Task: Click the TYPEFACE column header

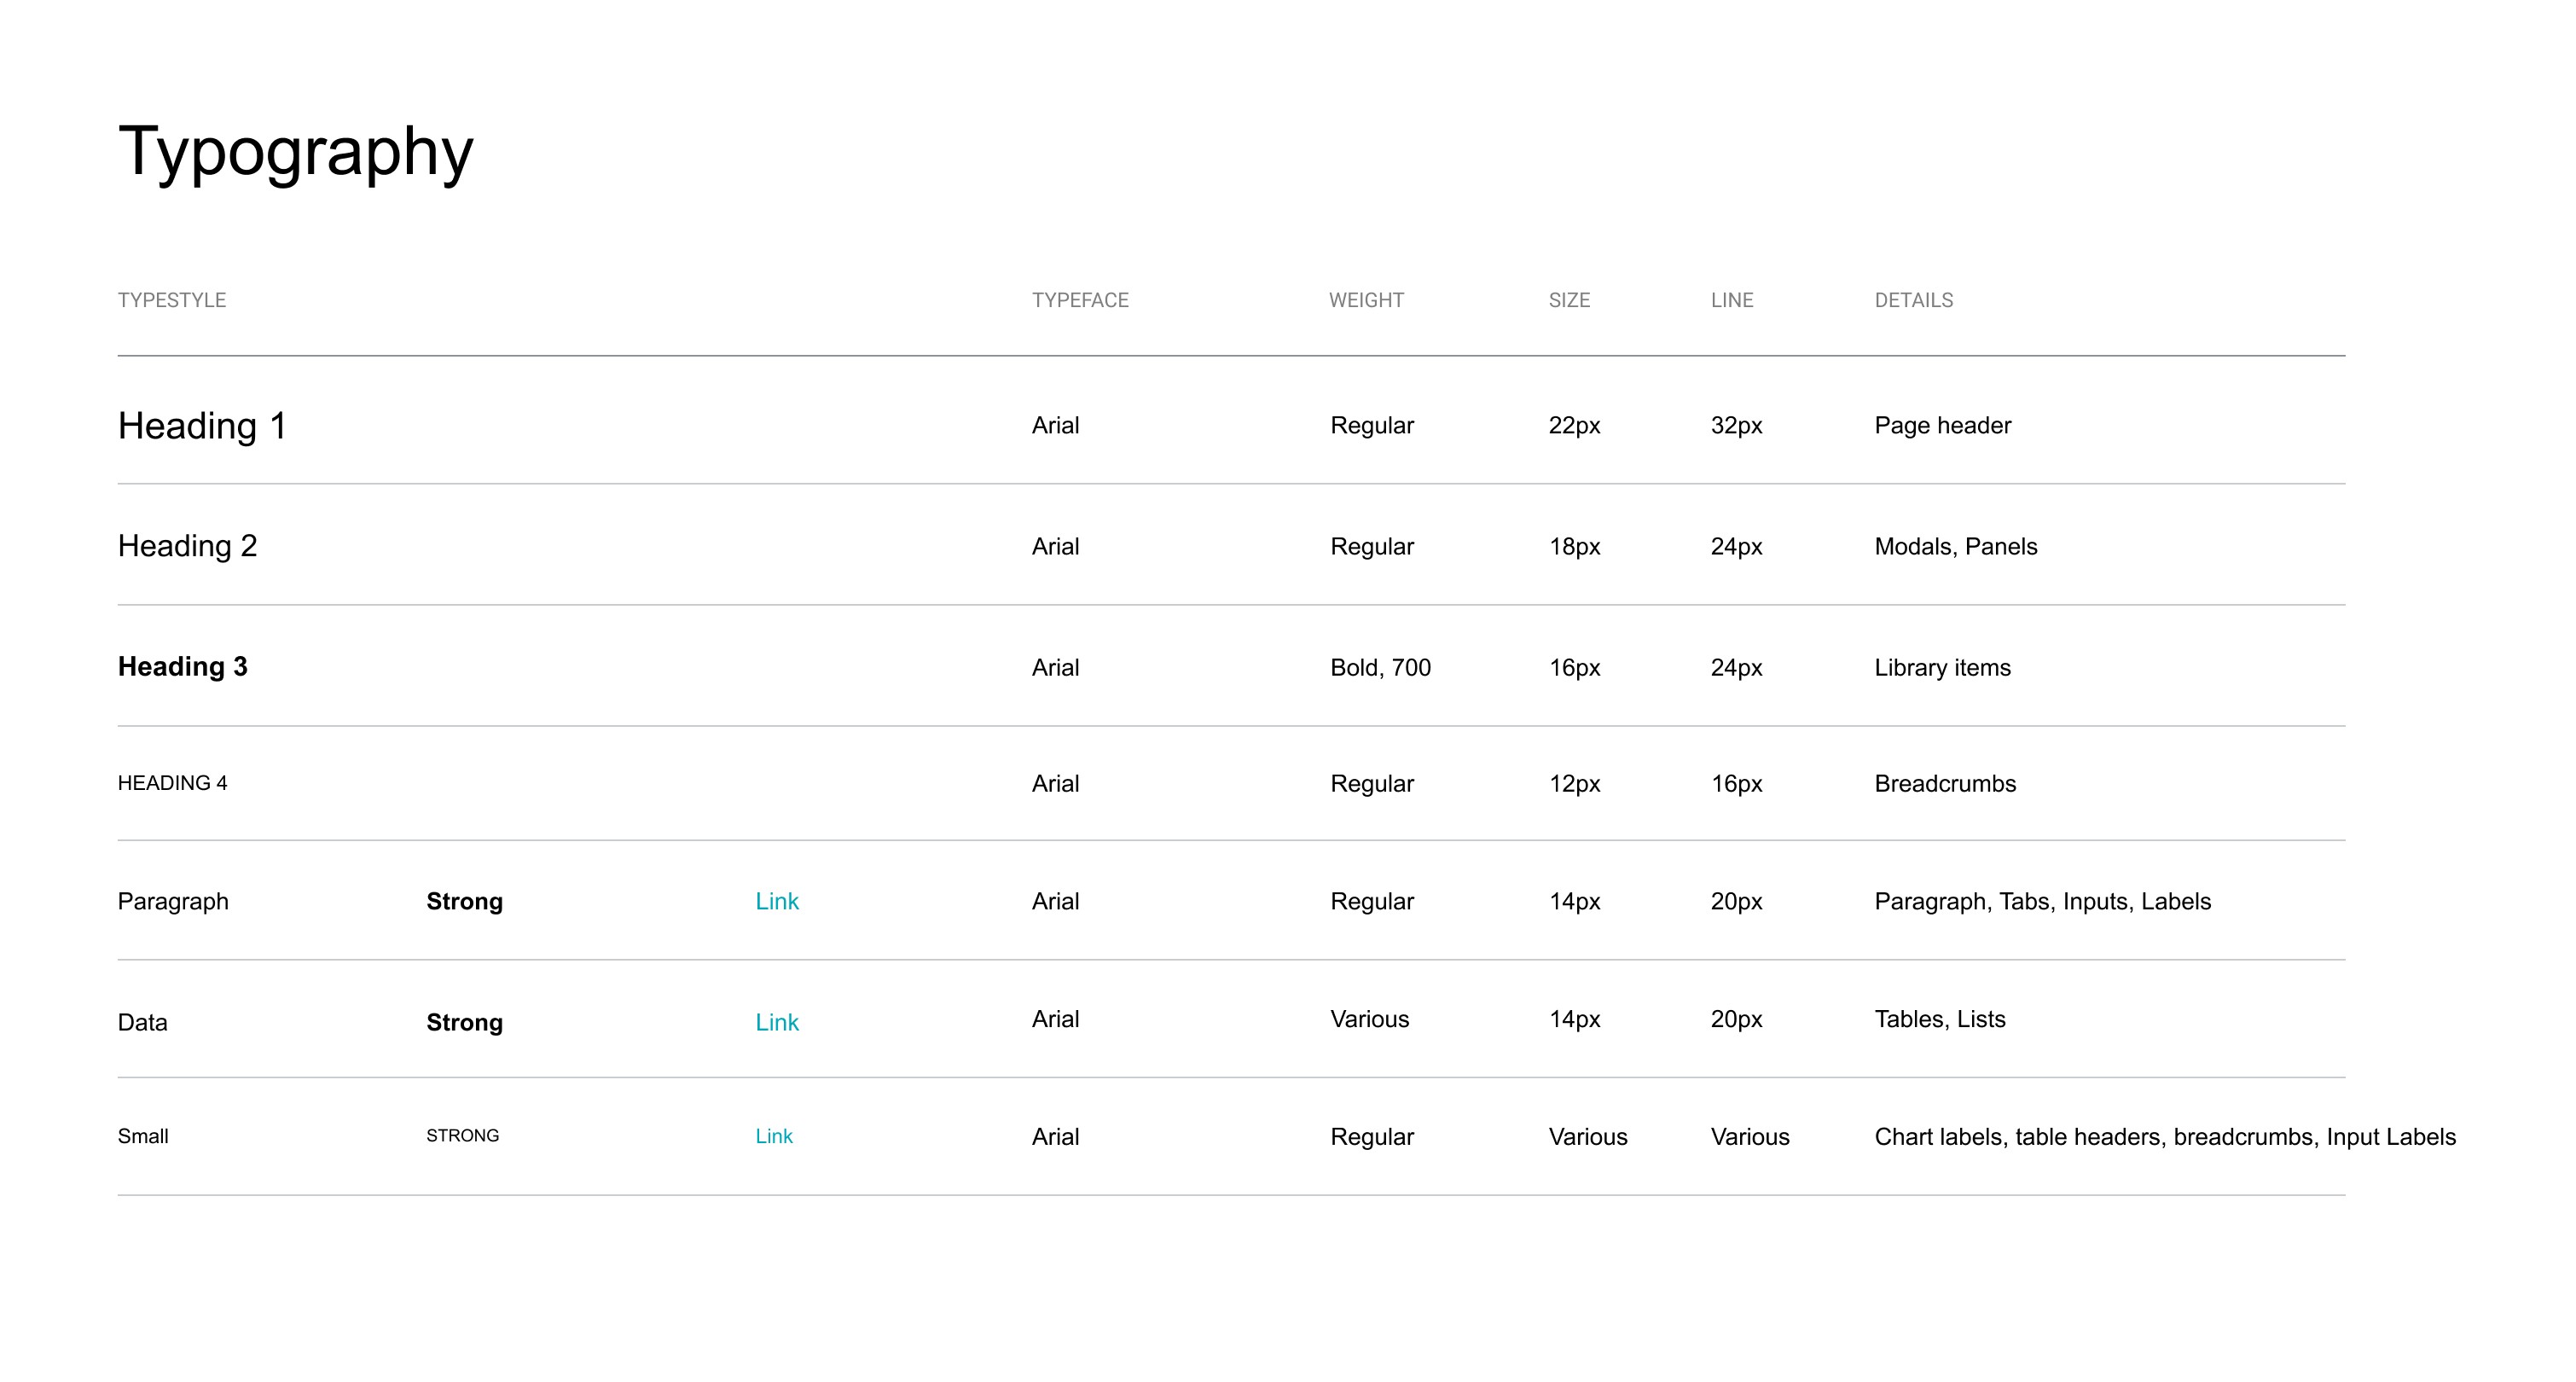Action: click(x=1080, y=300)
